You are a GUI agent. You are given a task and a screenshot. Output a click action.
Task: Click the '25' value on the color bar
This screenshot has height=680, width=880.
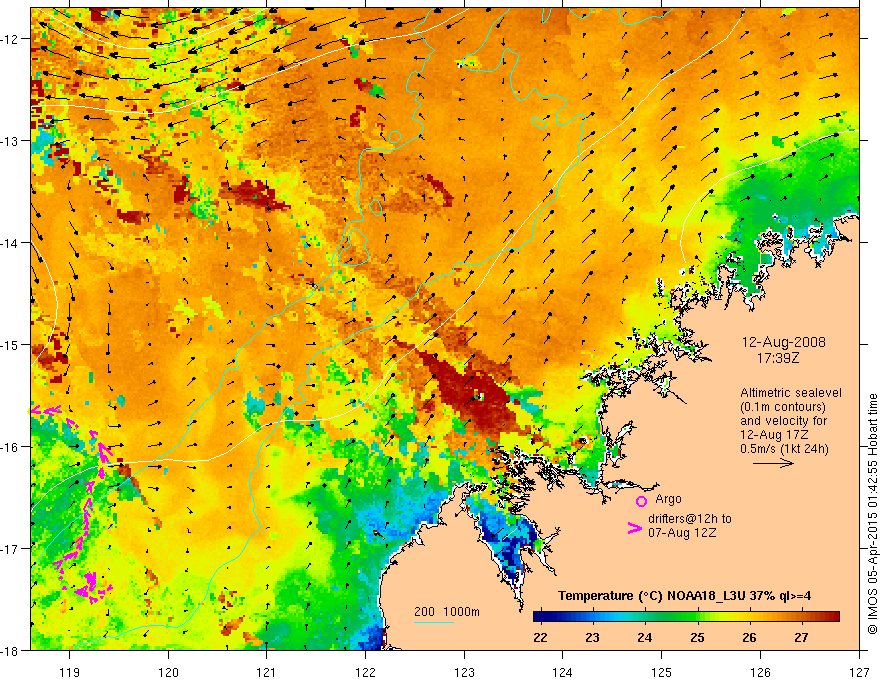coord(697,637)
